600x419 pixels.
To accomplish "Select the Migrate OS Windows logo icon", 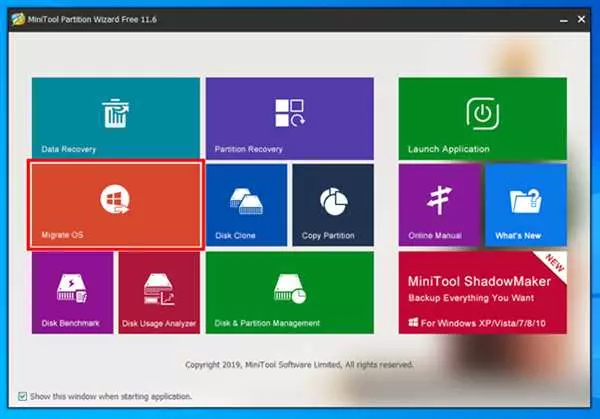I will (115, 199).
